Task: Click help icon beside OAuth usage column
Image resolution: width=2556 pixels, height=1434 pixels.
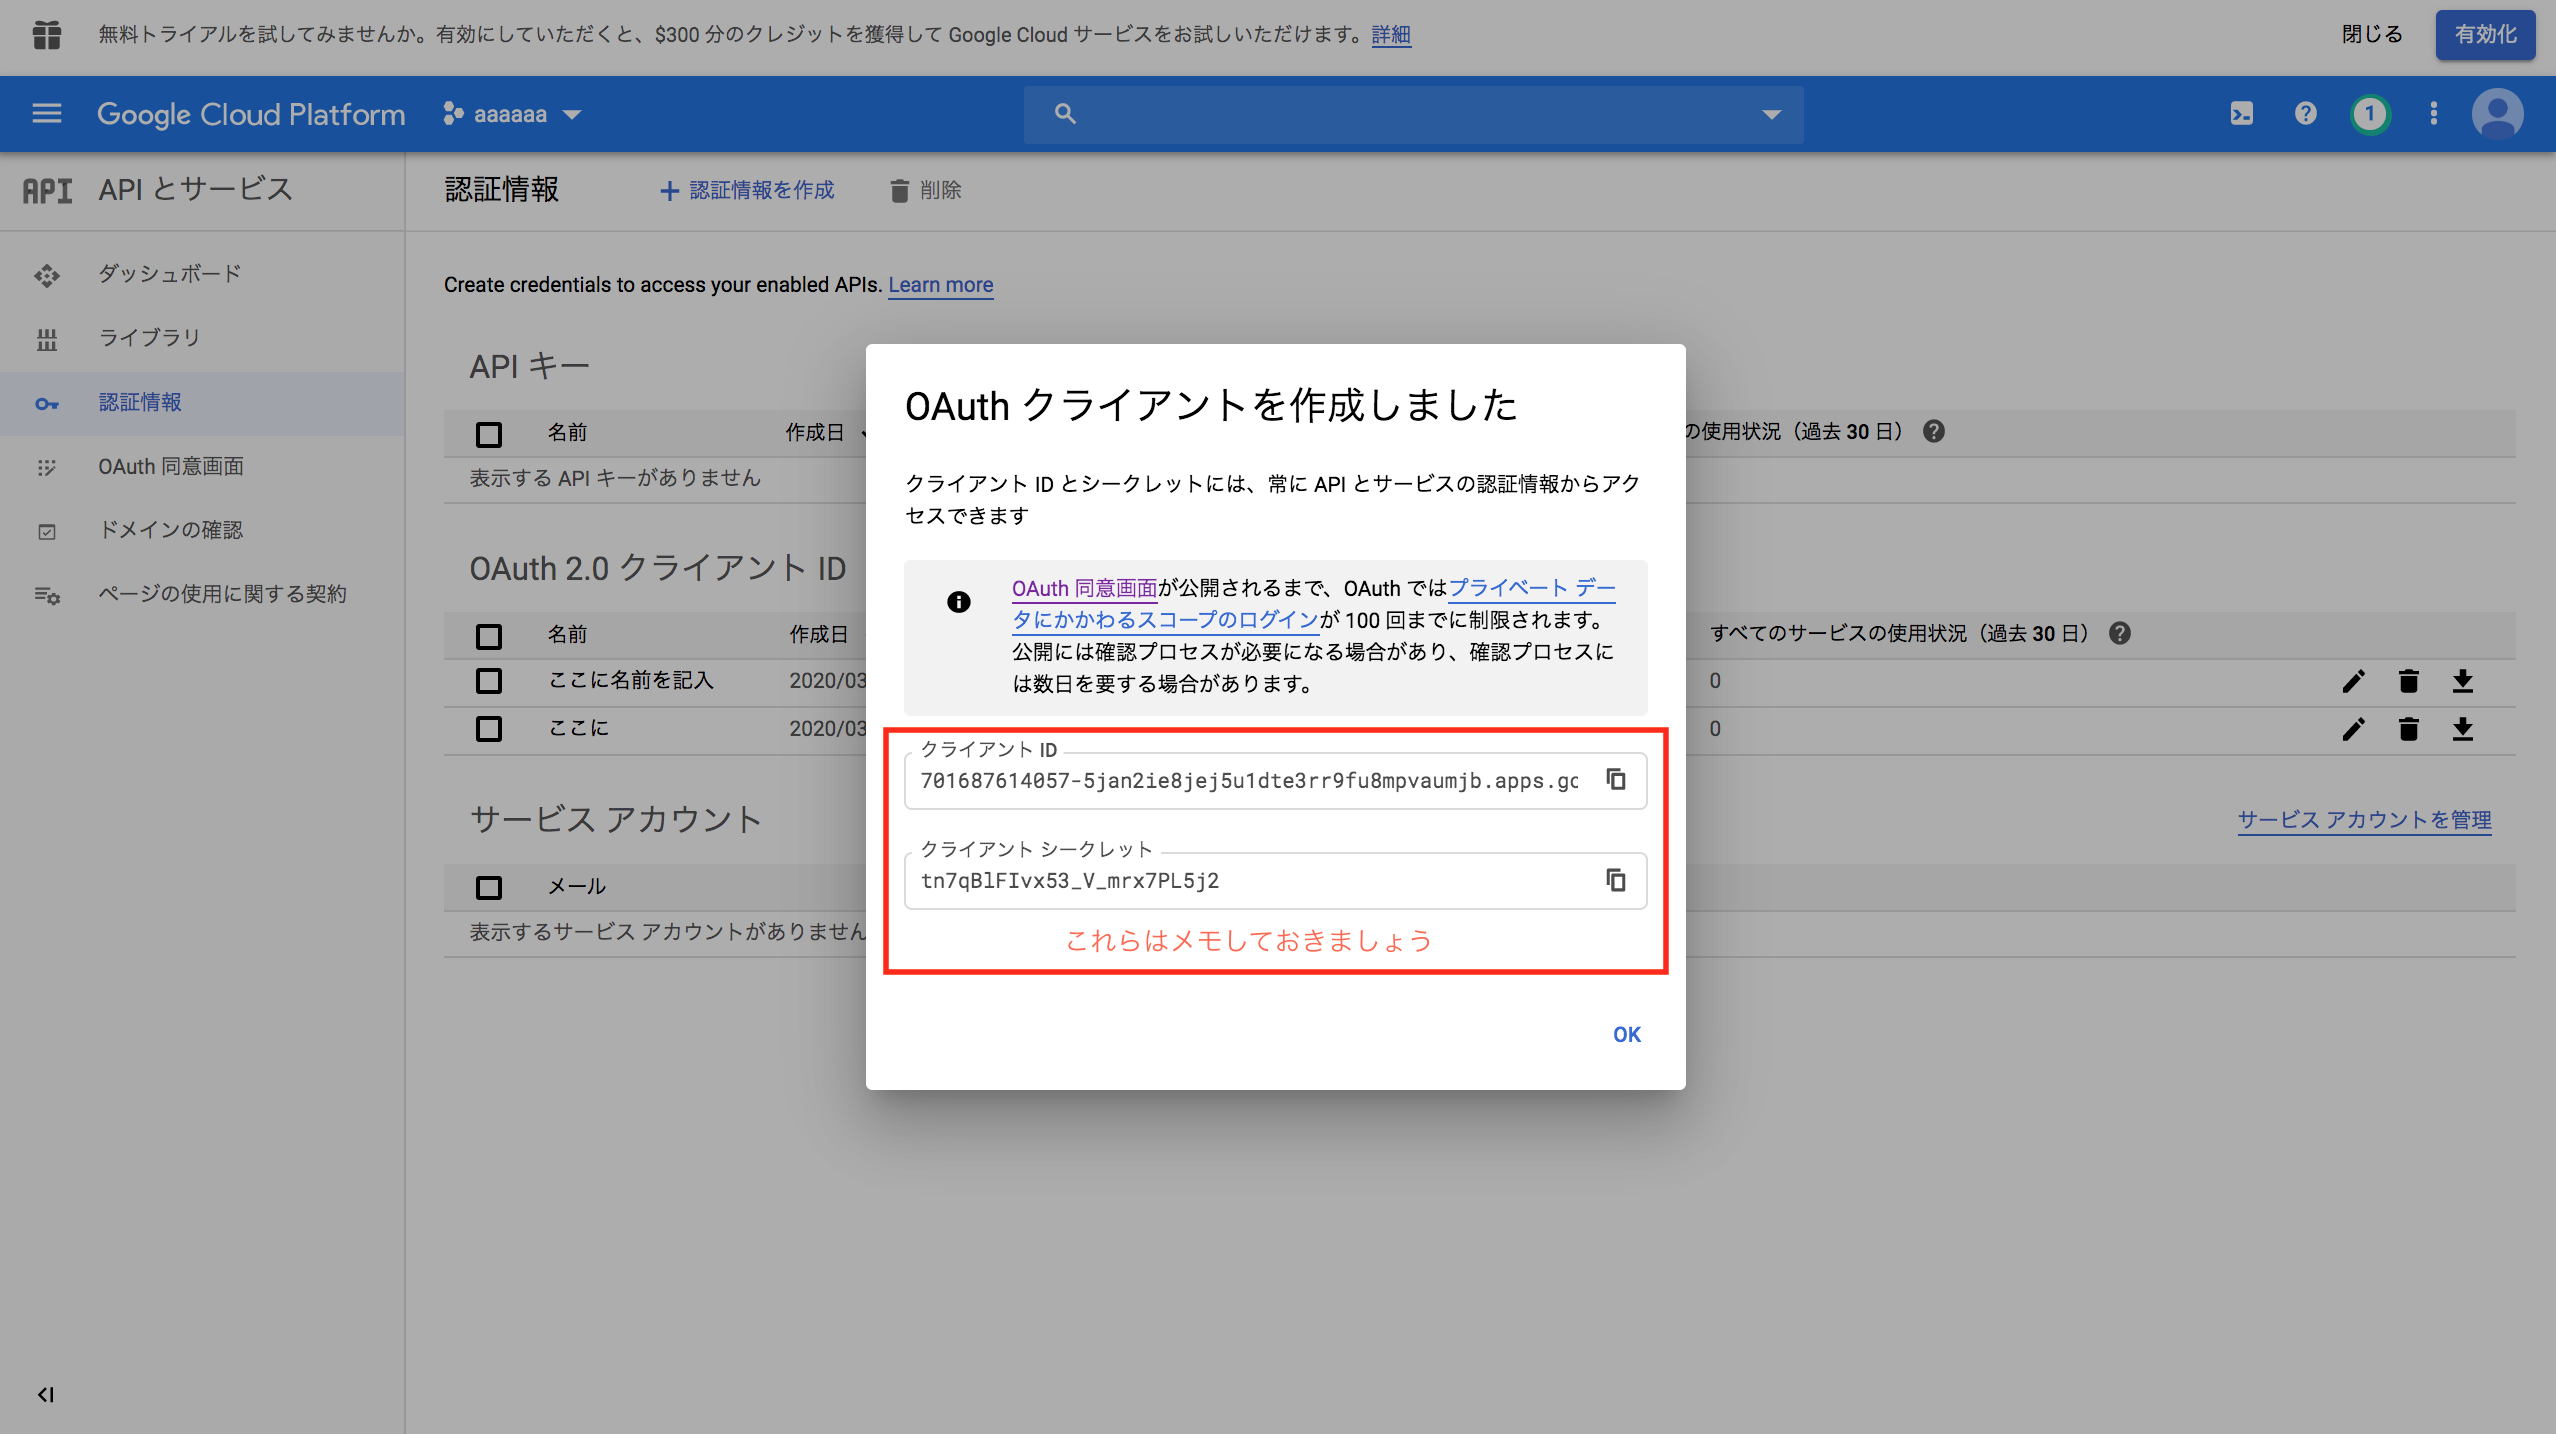Action: tap(2120, 633)
